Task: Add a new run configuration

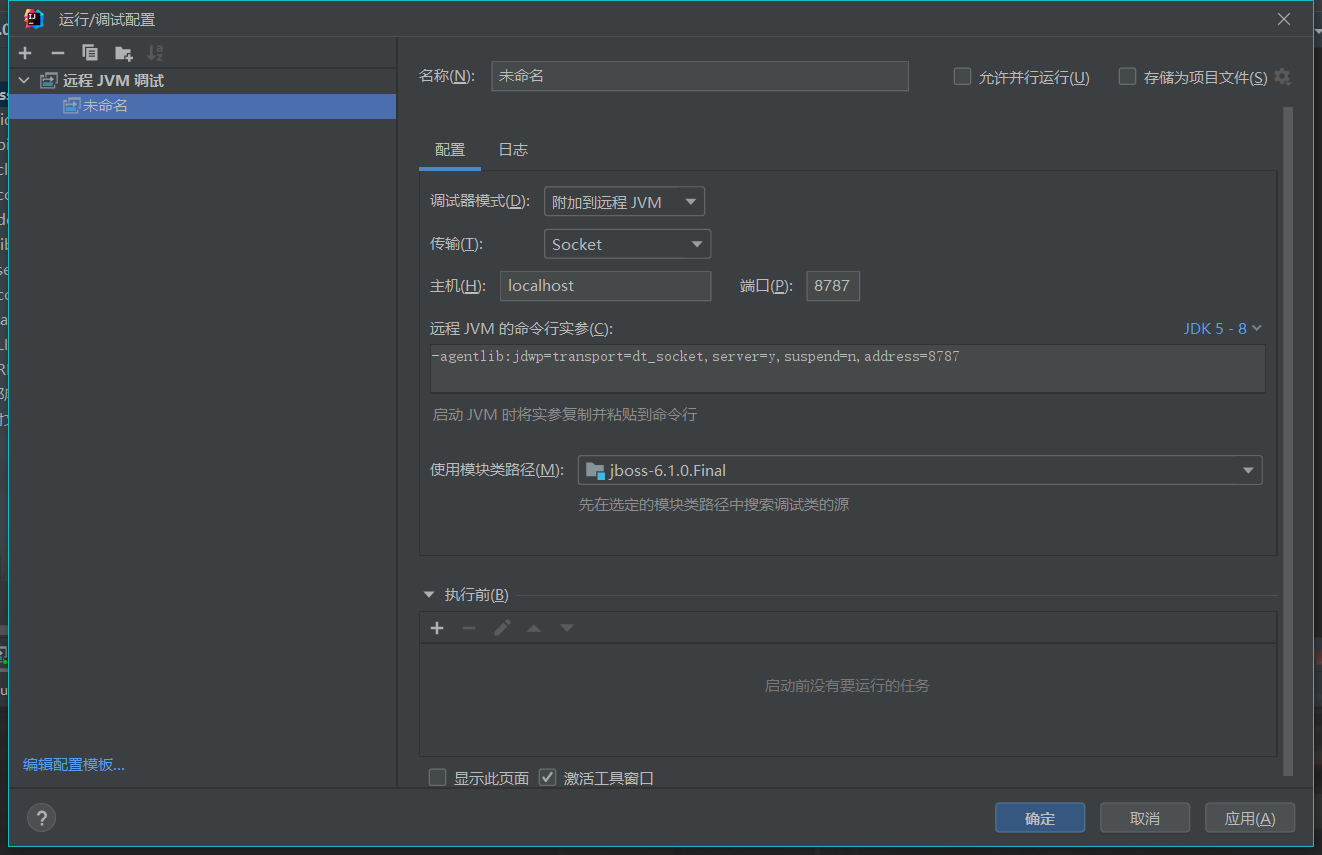Action: tap(24, 52)
